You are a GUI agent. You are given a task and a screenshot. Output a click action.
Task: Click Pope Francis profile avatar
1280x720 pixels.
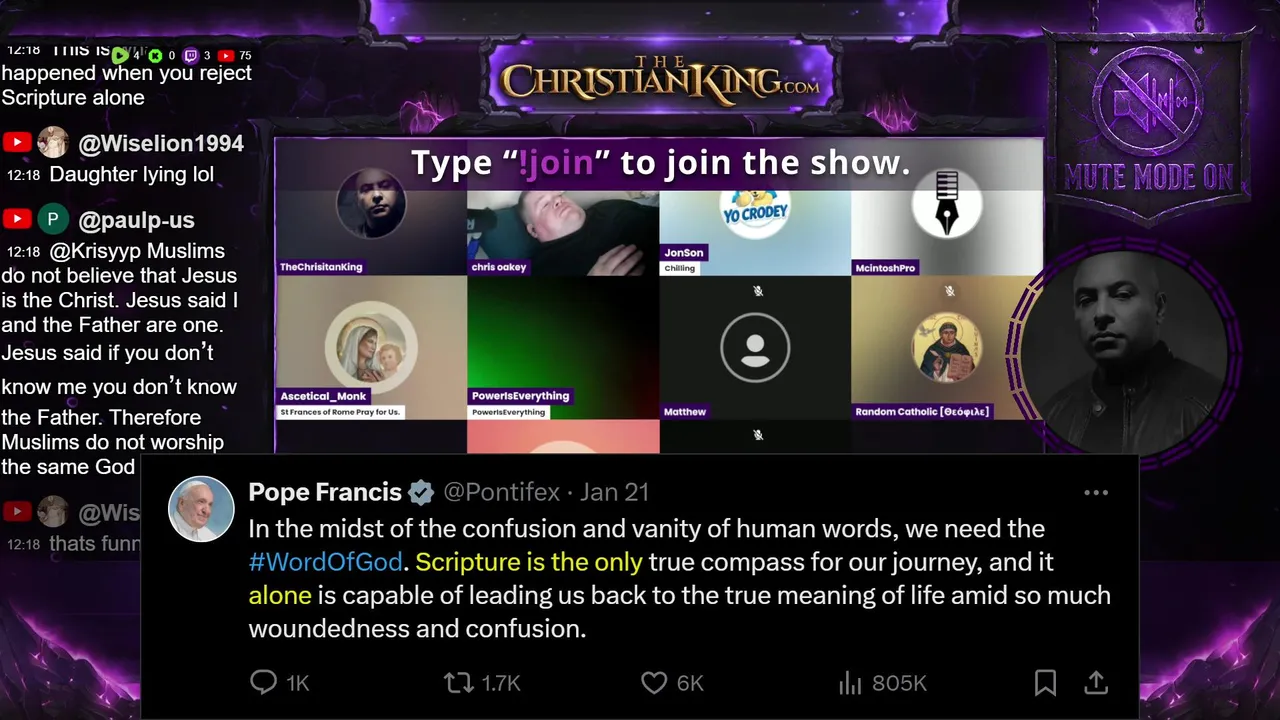tap(201, 509)
